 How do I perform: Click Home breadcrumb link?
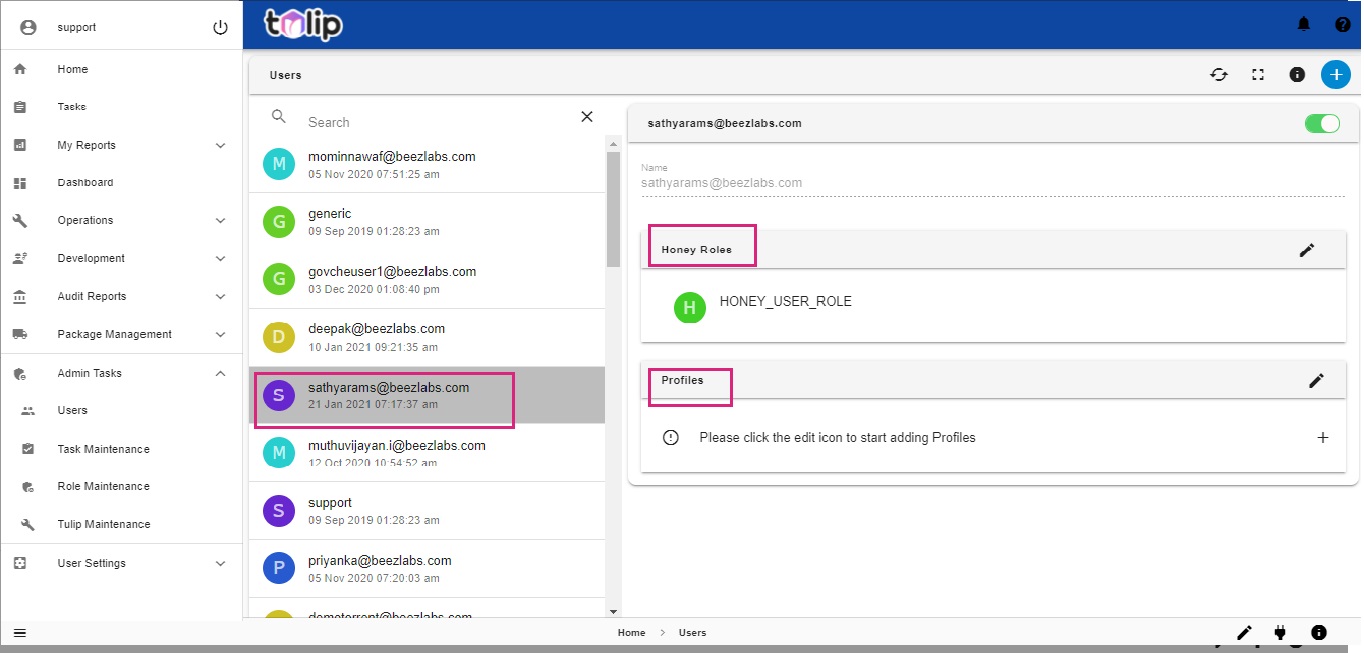tap(631, 633)
